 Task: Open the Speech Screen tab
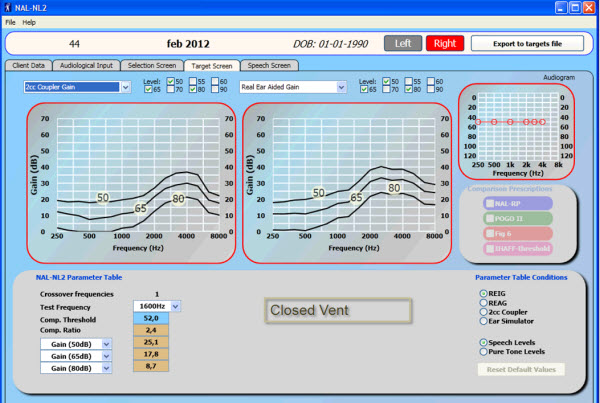(269, 65)
